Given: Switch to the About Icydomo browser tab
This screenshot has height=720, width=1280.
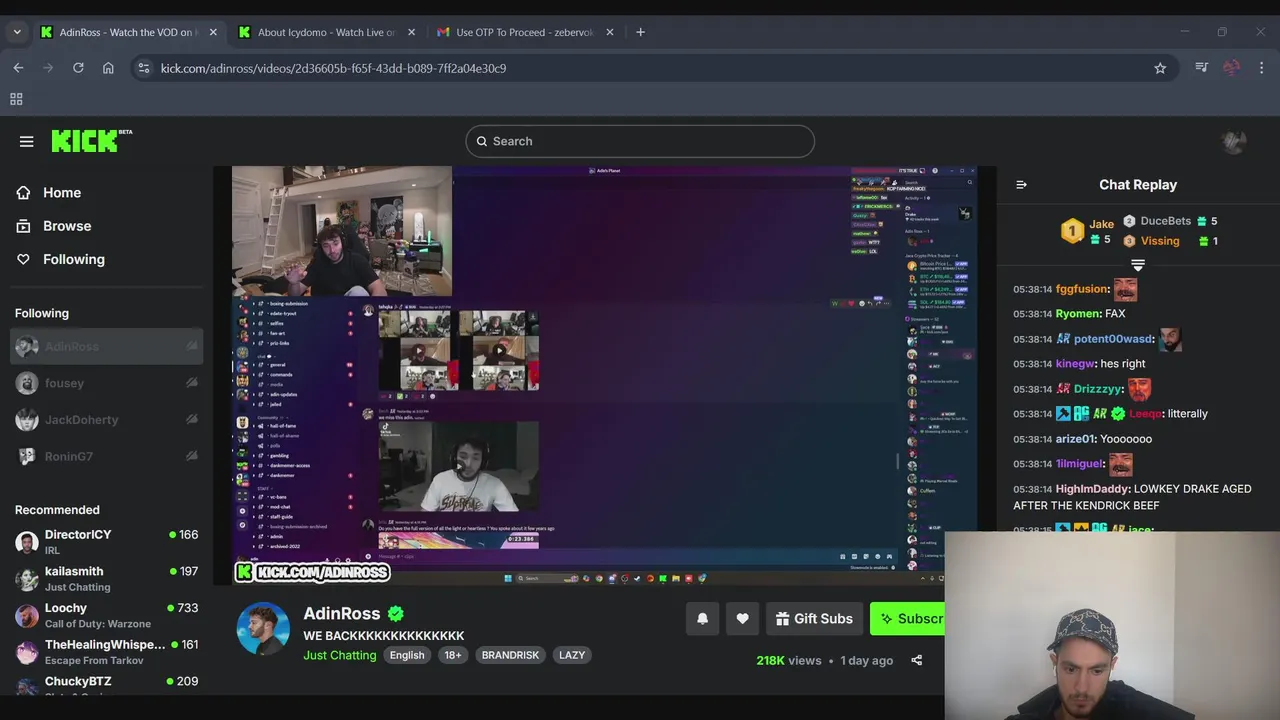Looking at the screenshot, I should [x=327, y=32].
